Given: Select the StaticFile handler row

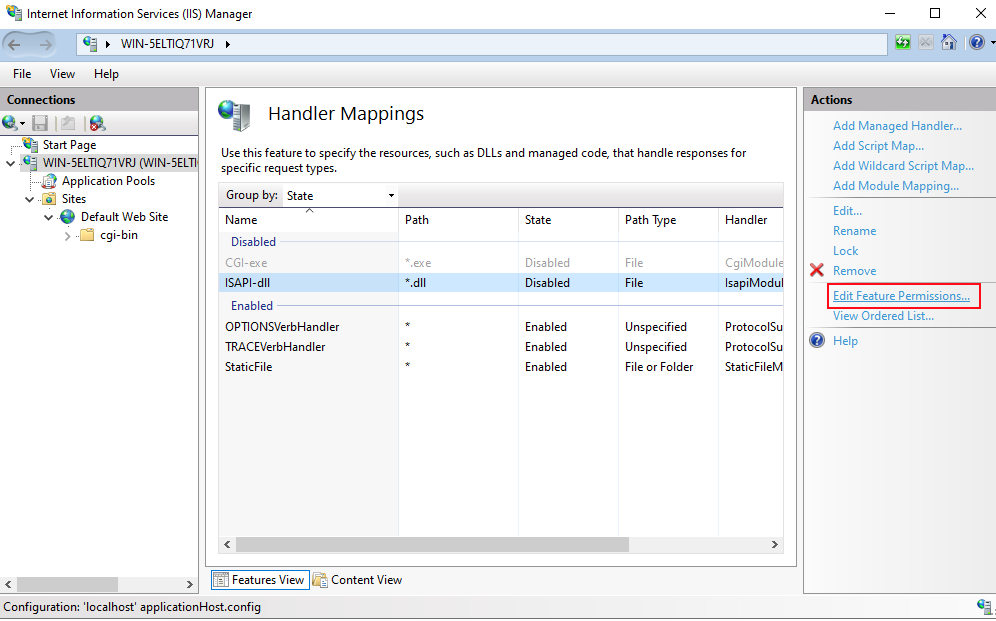Looking at the screenshot, I should [249, 367].
